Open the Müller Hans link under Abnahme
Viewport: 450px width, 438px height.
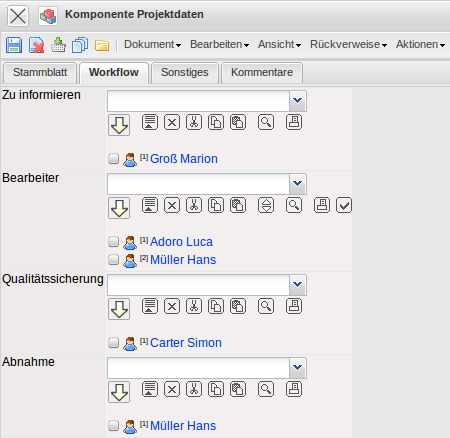pos(183,426)
